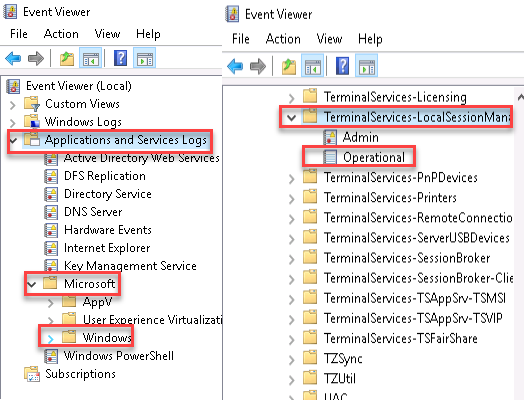Select Active Directory Web Services log
This screenshot has width=524, height=400.
click(x=142, y=158)
